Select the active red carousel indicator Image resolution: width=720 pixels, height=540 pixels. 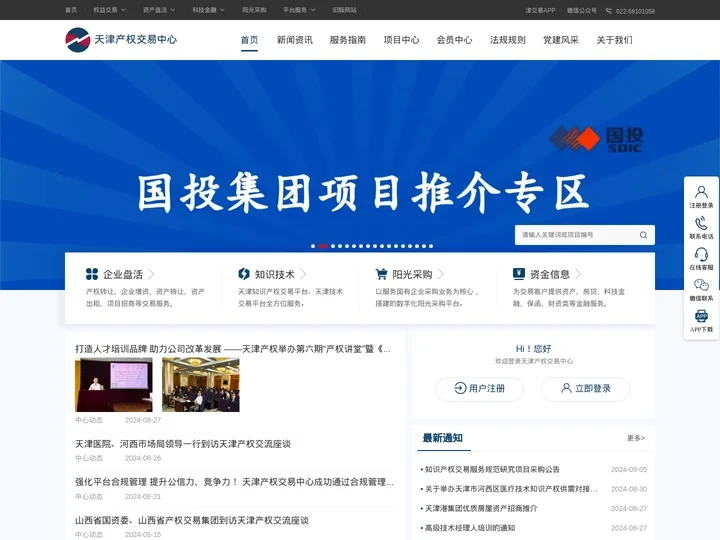point(323,246)
